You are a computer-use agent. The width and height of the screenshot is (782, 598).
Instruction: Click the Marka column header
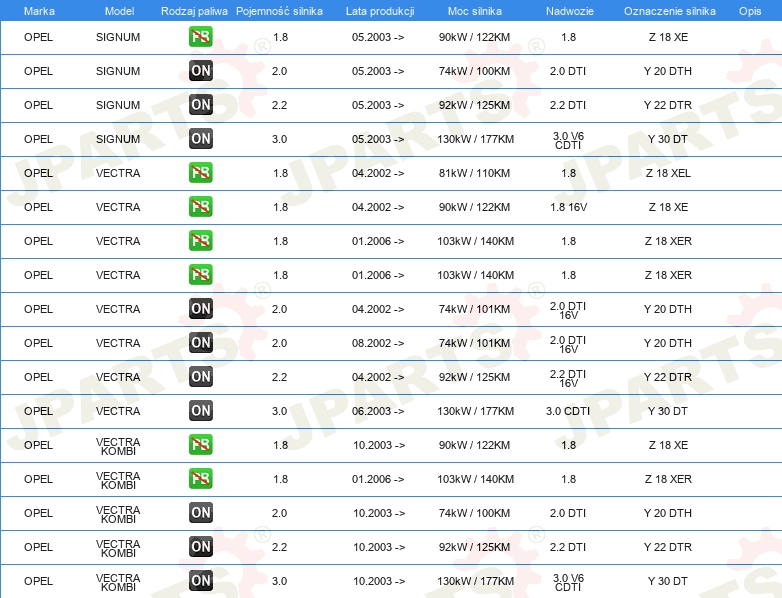39,11
